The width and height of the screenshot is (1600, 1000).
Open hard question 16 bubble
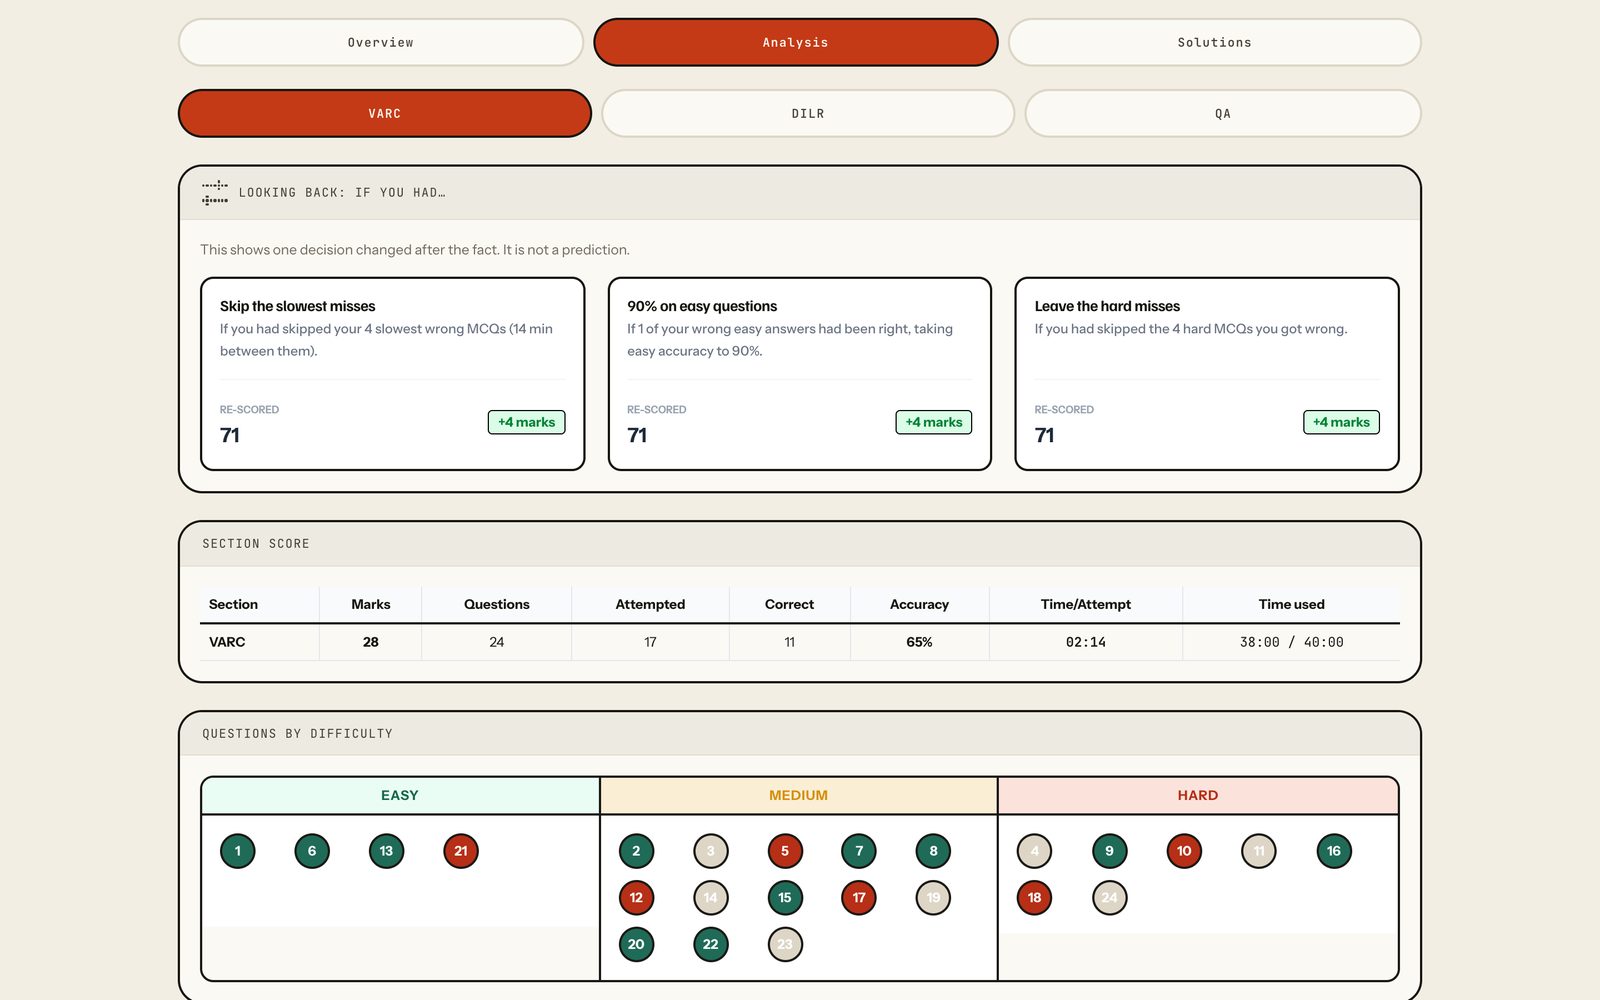[1334, 851]
